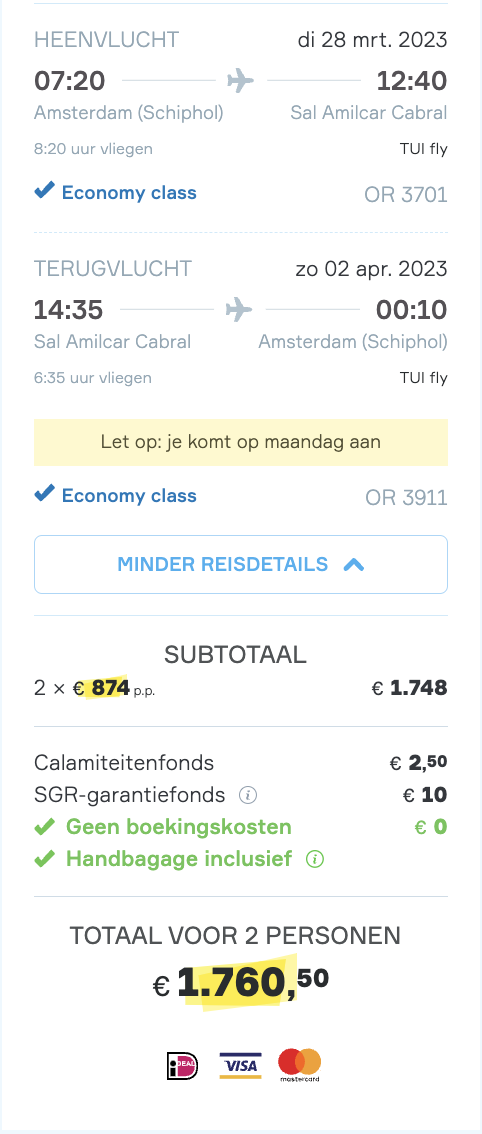The image size is (482, 1134).
Task: Collapse details with Minder Reisdetails button
Action: [241, 564]
